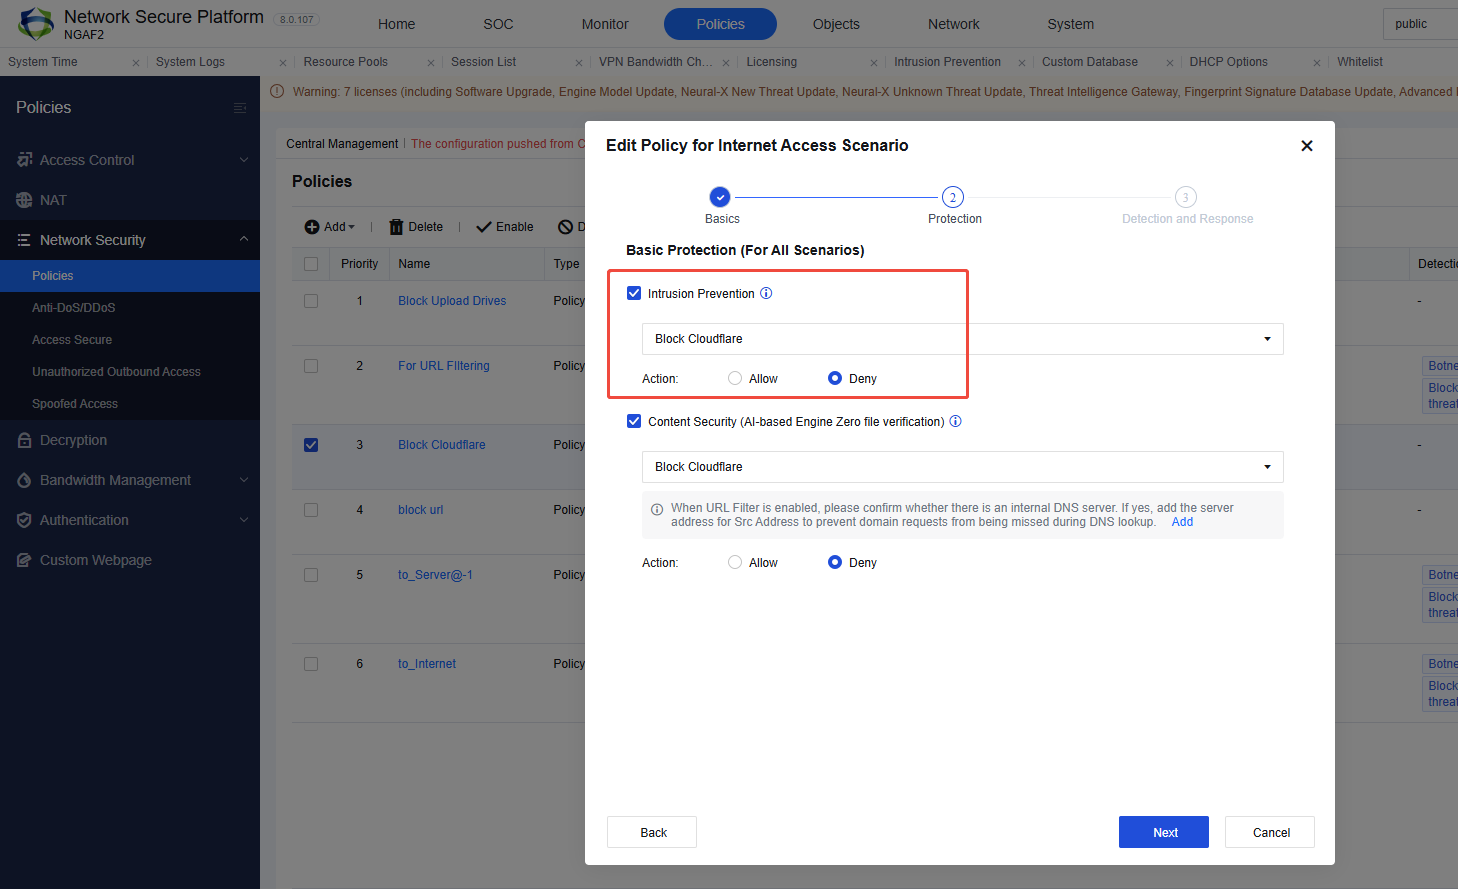Click the Add link for DNS server
Image resolution: width=1458 pixels, height=889 pixels.
click(1182, 522)
